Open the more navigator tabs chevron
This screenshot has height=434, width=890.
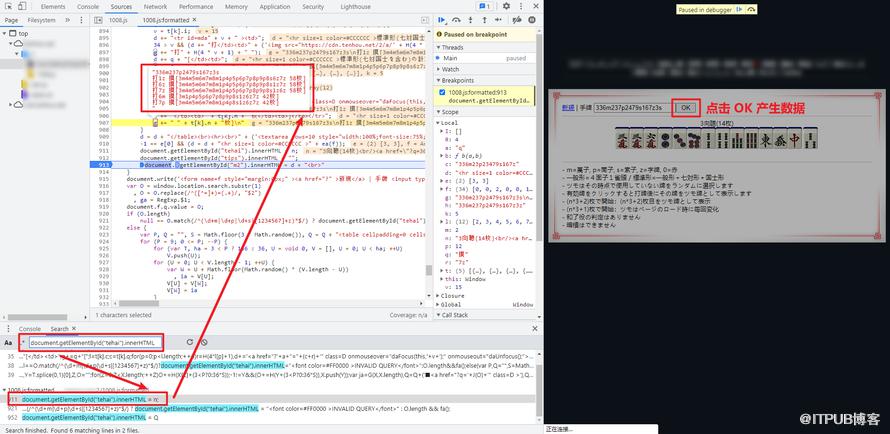[x=68, y=20]
